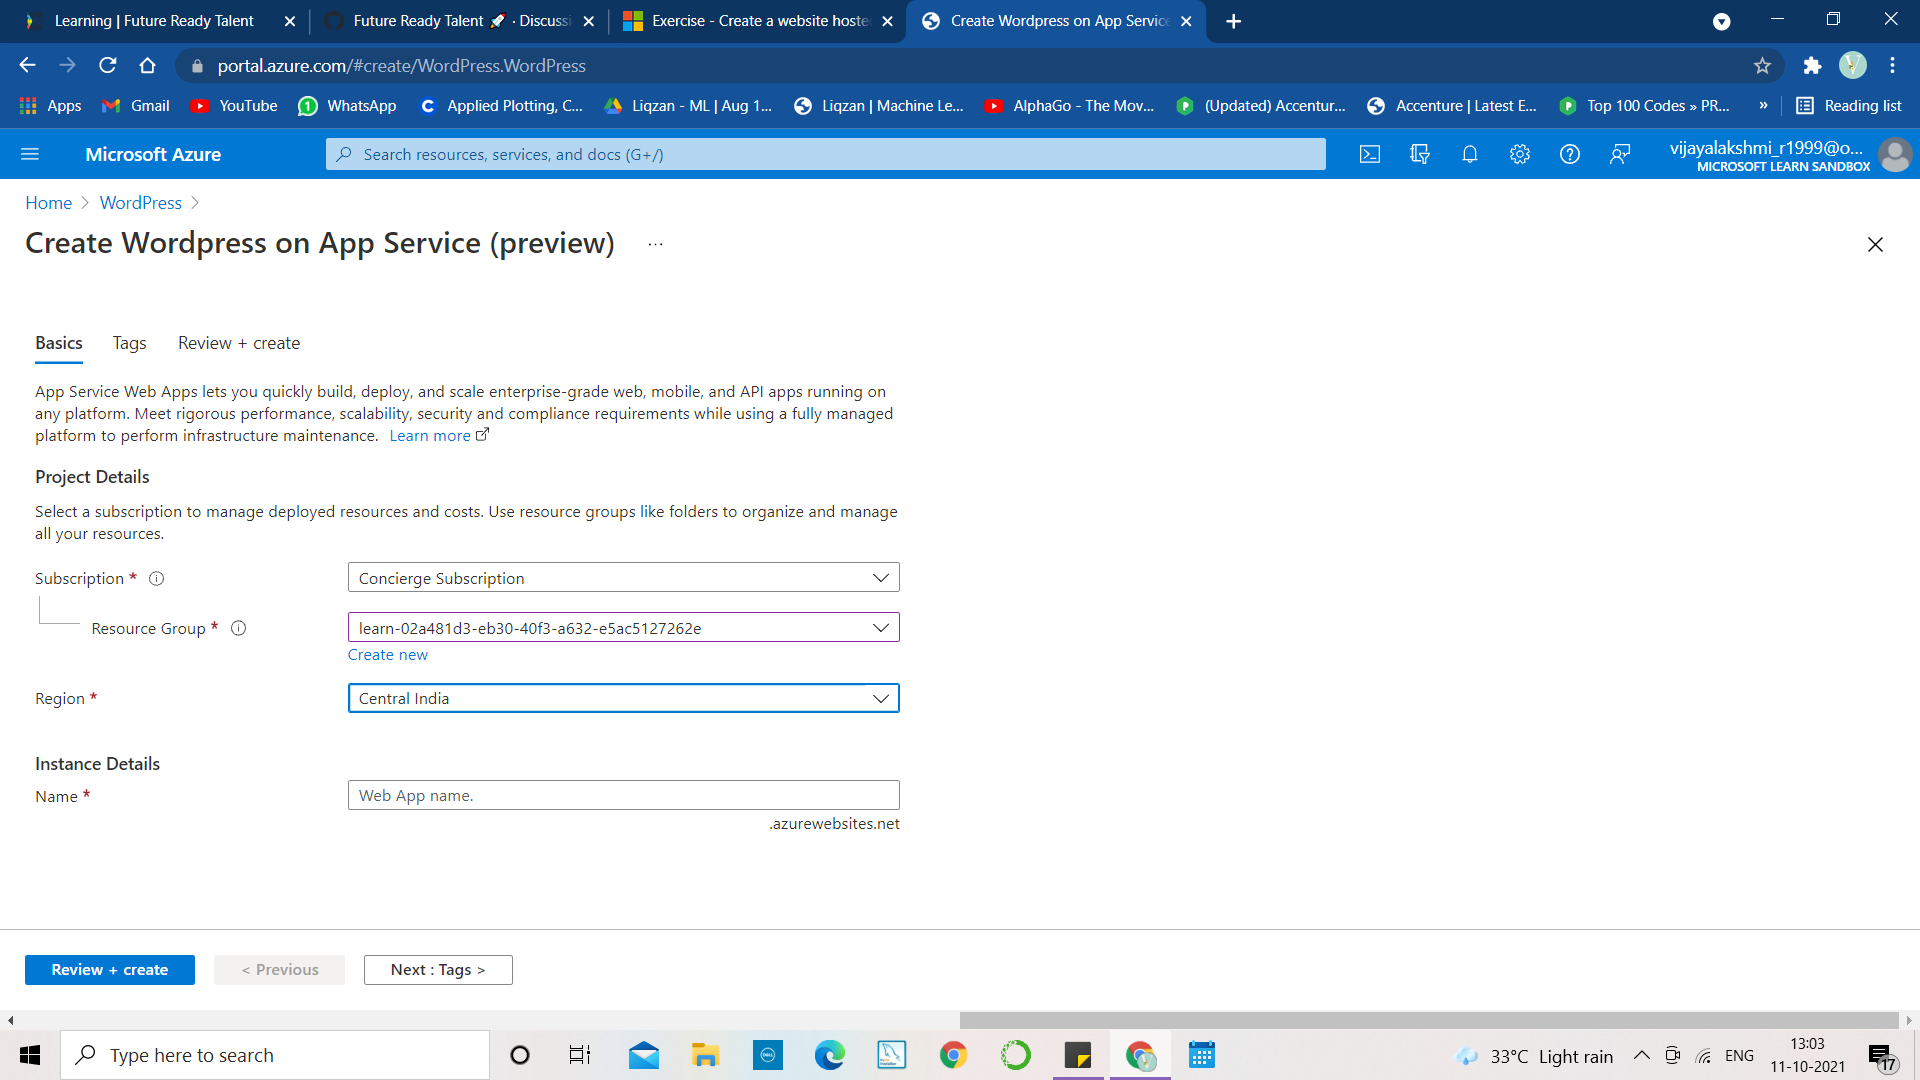Click the horizontal scrollbar at page bottom

click(x=1428, y=1020)
